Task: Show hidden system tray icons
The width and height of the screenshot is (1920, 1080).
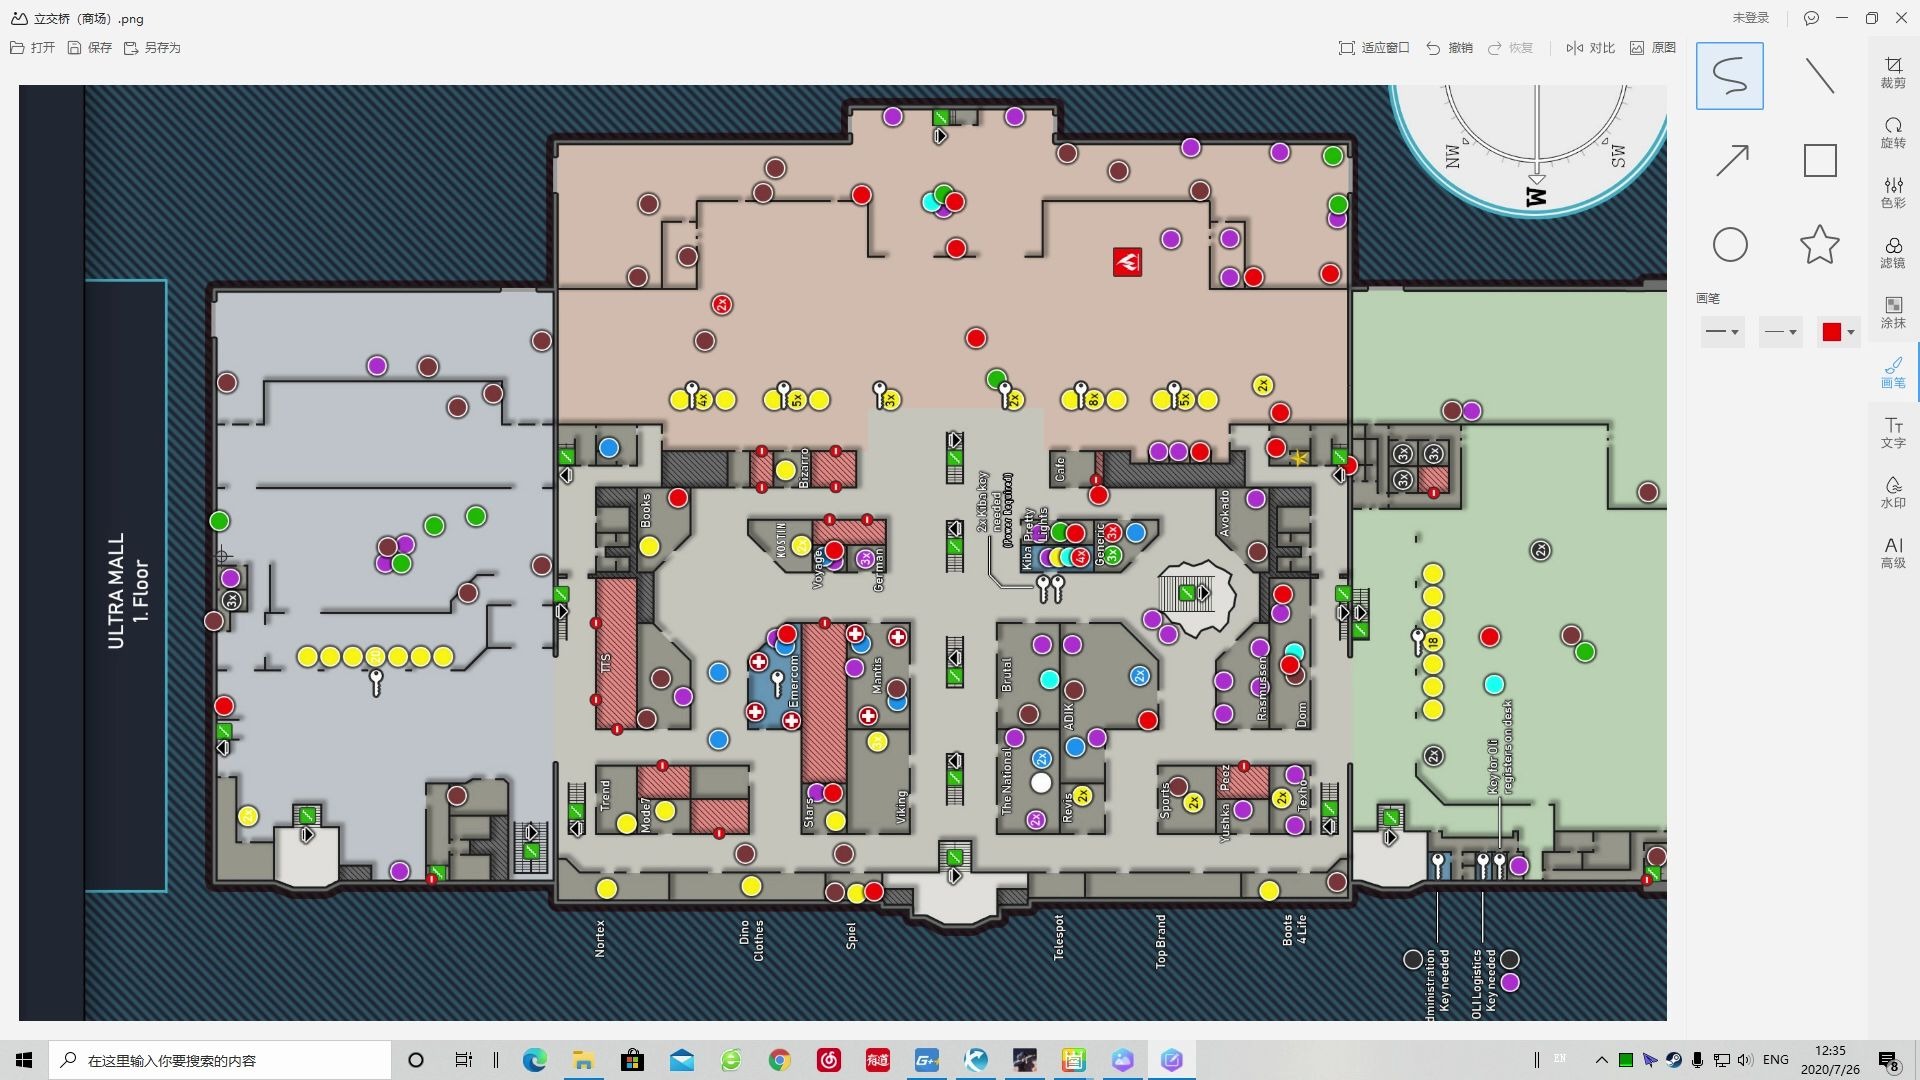Action: (1601, 1060)
